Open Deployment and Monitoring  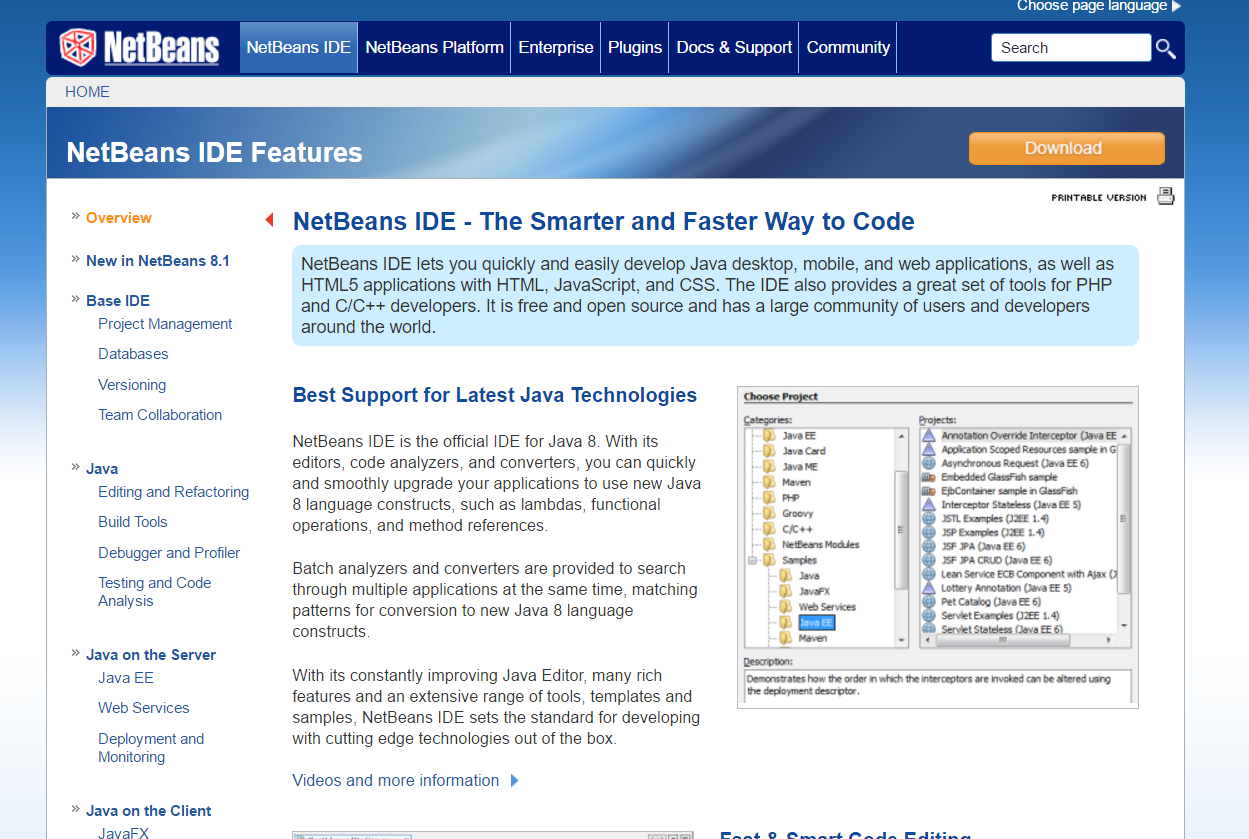pyautogui.click(x=151, y=748)
